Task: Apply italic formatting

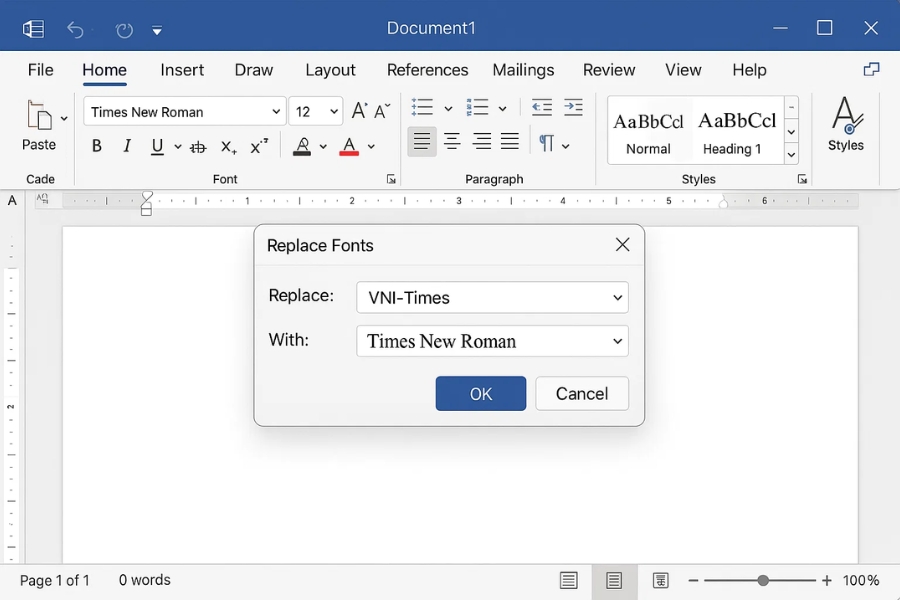Action: (x=126, y=146)
